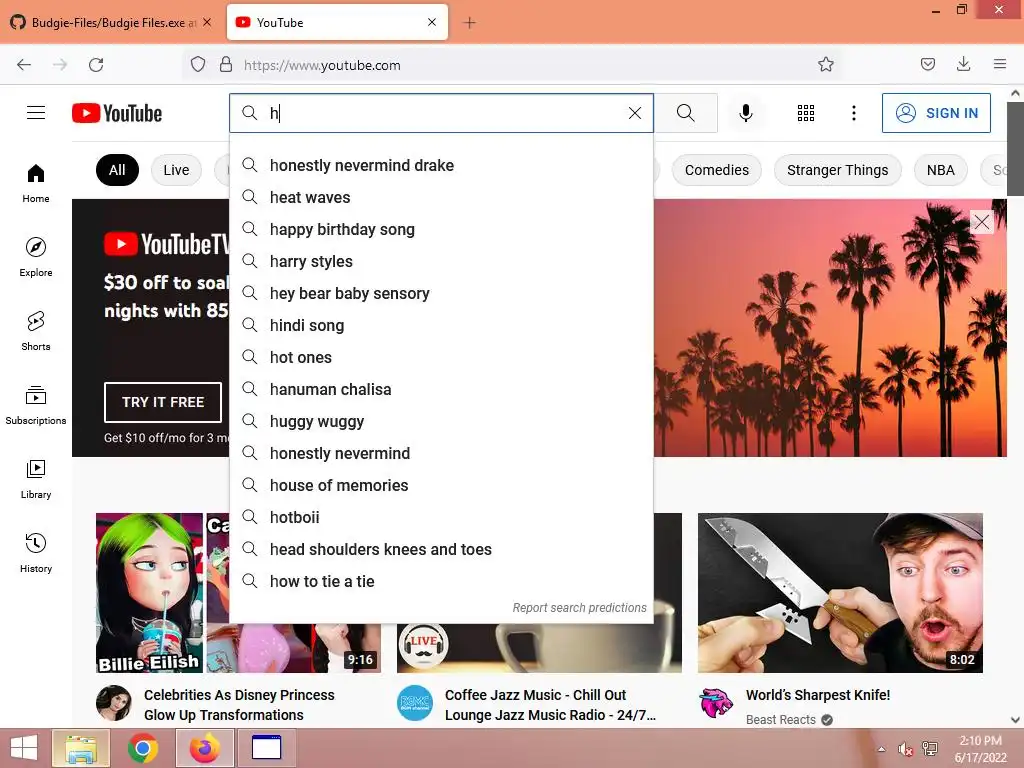Choose suggestion hanuman chalisa
1024x768 pixels.
click(x=441, y=389)
